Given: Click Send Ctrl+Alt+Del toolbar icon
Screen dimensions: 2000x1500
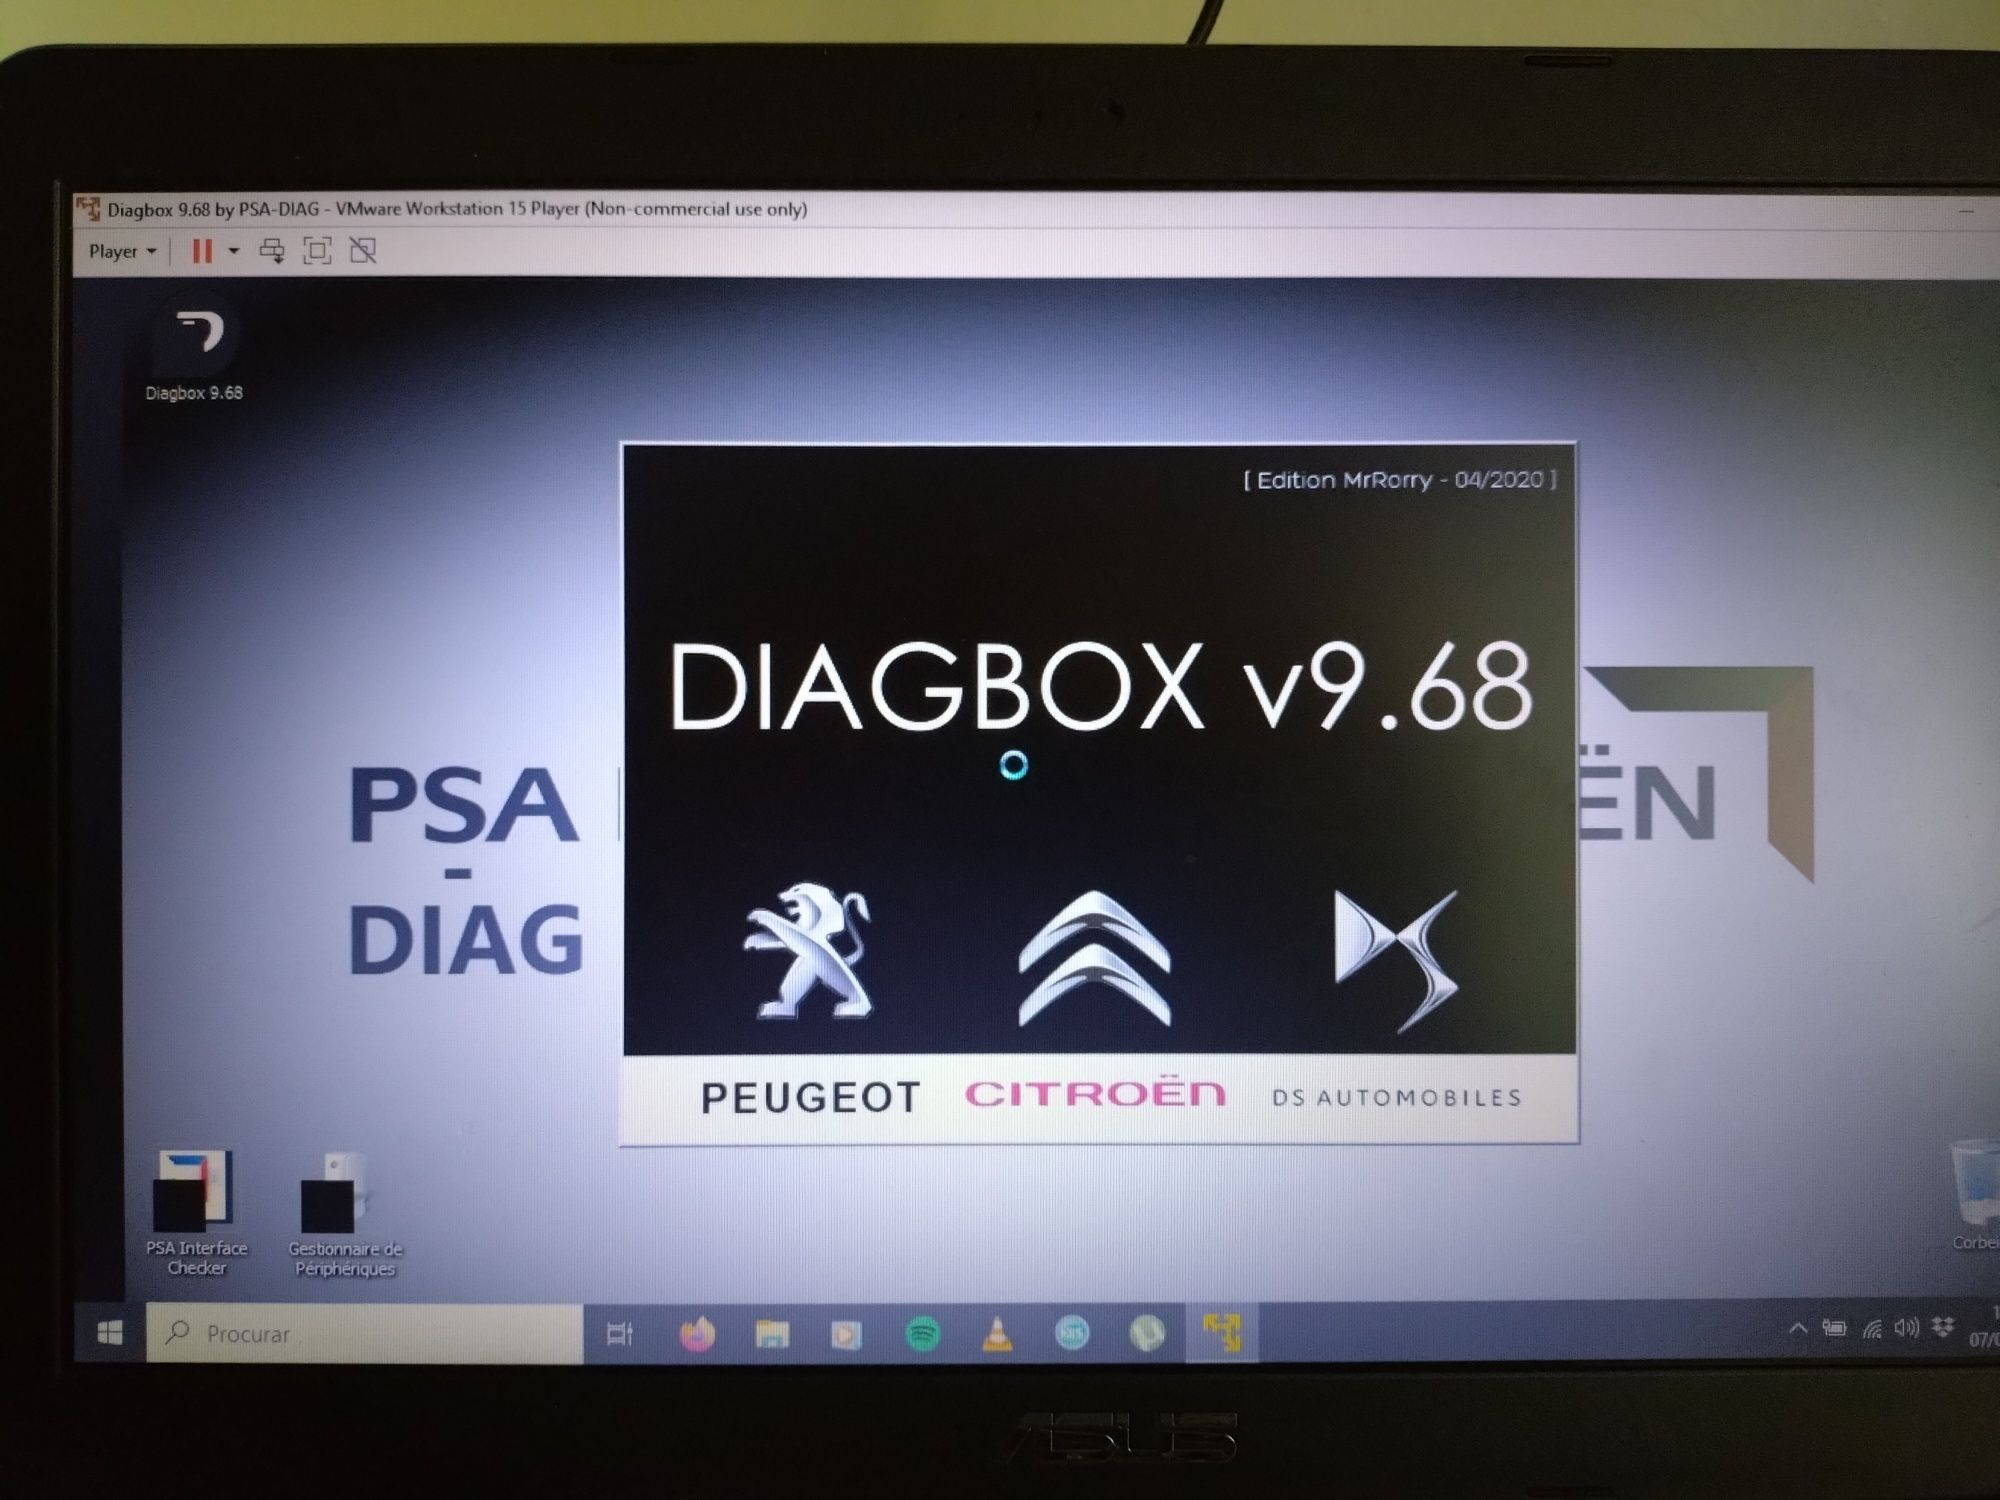Looking at the screenshot, I should coord(272,251).
